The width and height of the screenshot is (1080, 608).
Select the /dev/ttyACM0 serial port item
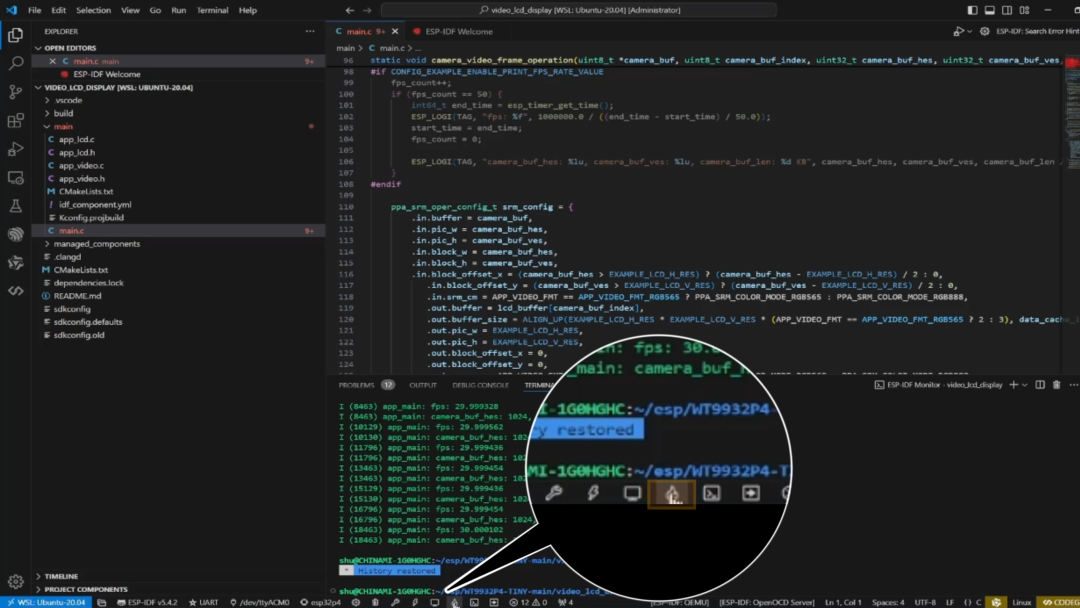259,602
